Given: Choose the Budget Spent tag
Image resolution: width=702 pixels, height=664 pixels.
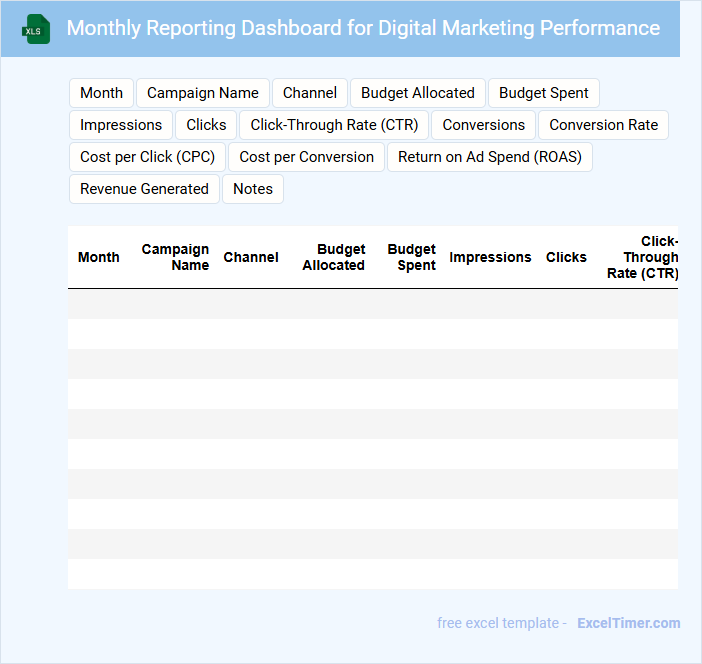Looking at the screenshot, I should point(544,93).
